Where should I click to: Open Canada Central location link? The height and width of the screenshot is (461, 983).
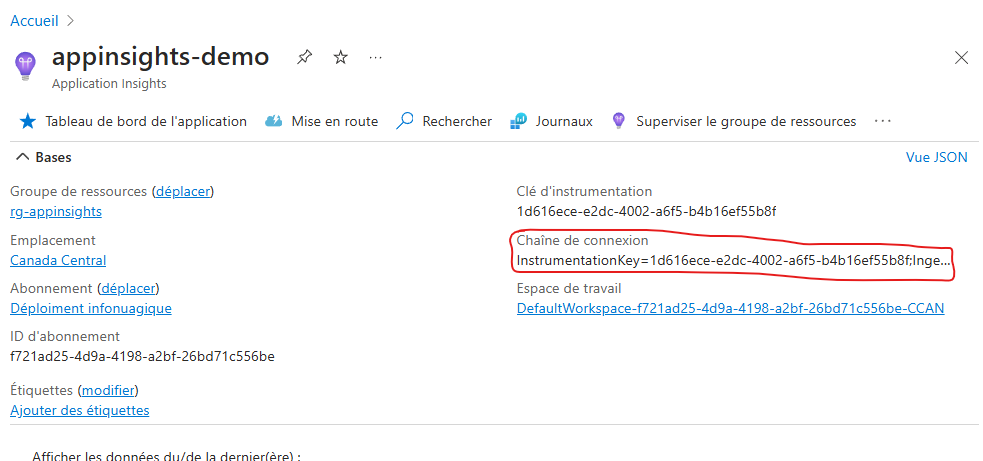(x=58, y=260)
